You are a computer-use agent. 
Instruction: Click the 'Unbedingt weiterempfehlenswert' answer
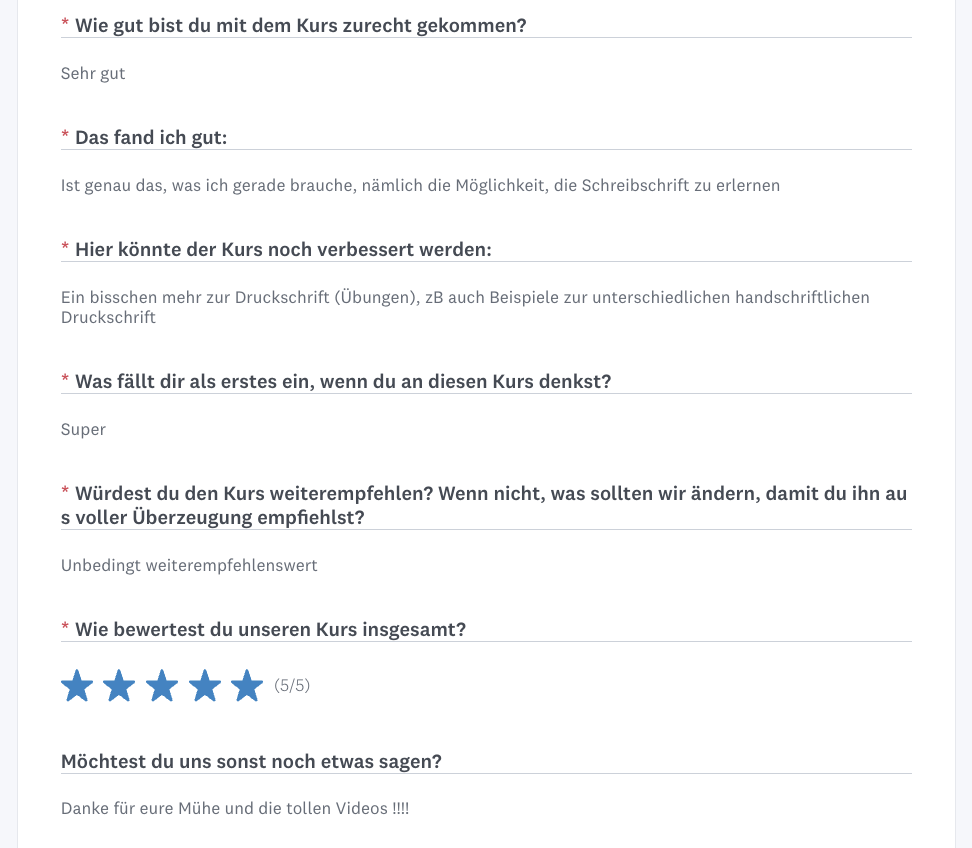pyautogui.click(x=189, y=565)
